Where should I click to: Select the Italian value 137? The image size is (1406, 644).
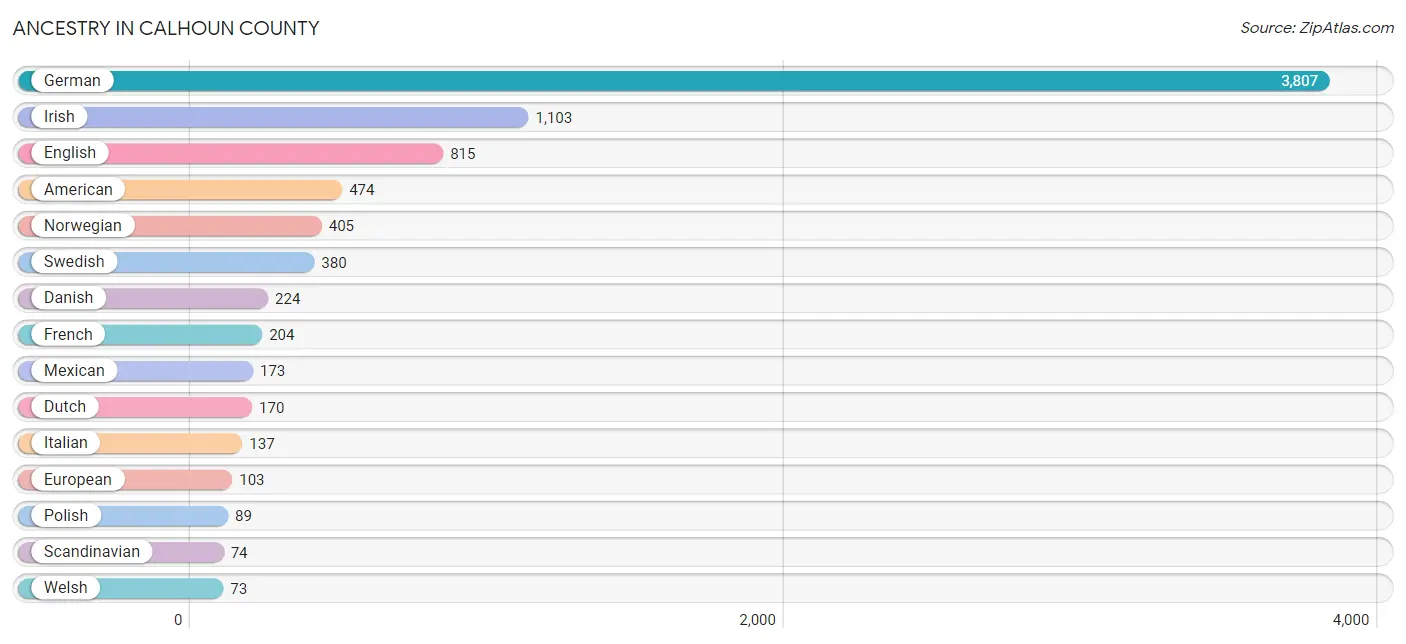click(x=262, y=444)
